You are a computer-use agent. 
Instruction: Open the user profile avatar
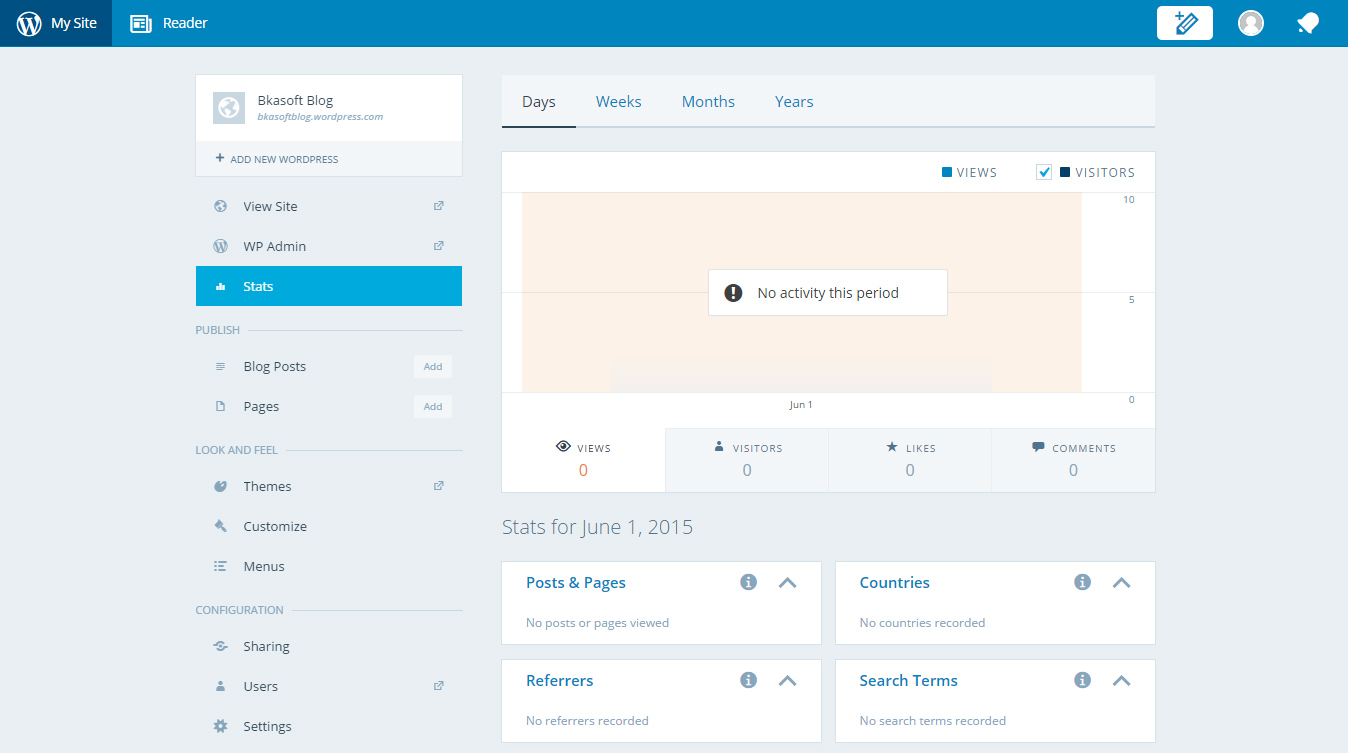pos(1251,23)
